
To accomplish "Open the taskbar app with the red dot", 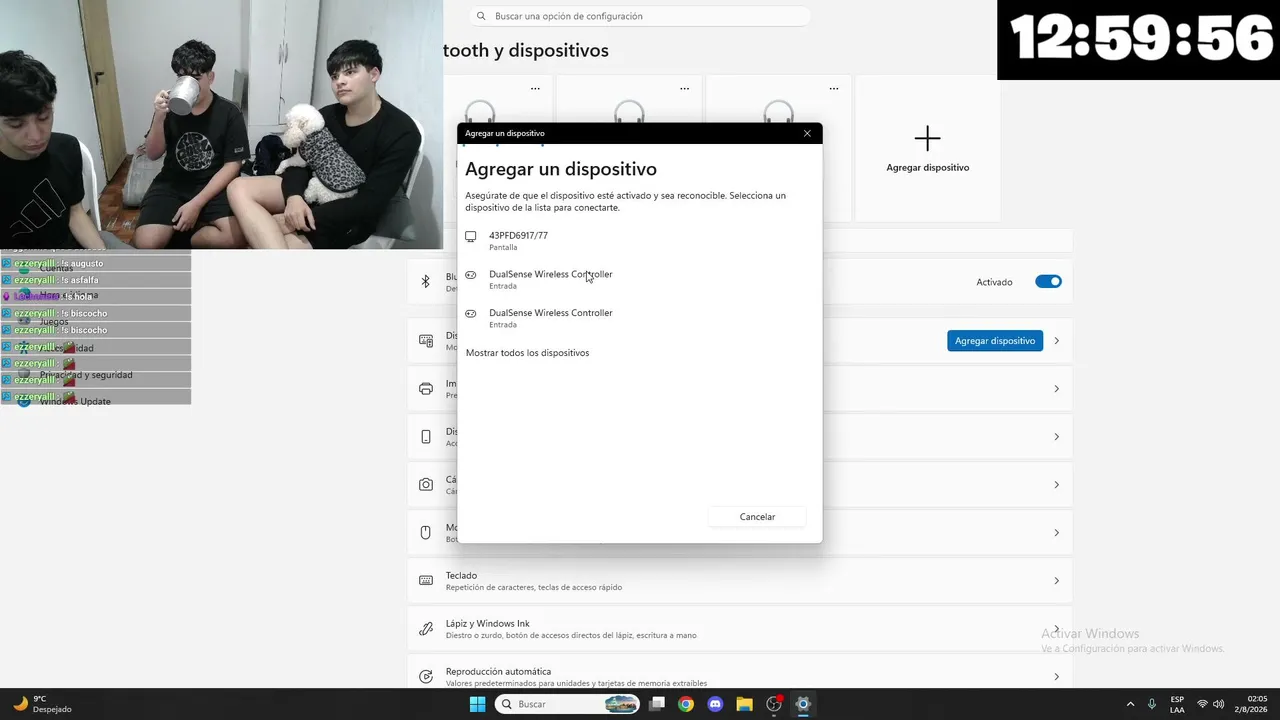I will coord(774,704).
